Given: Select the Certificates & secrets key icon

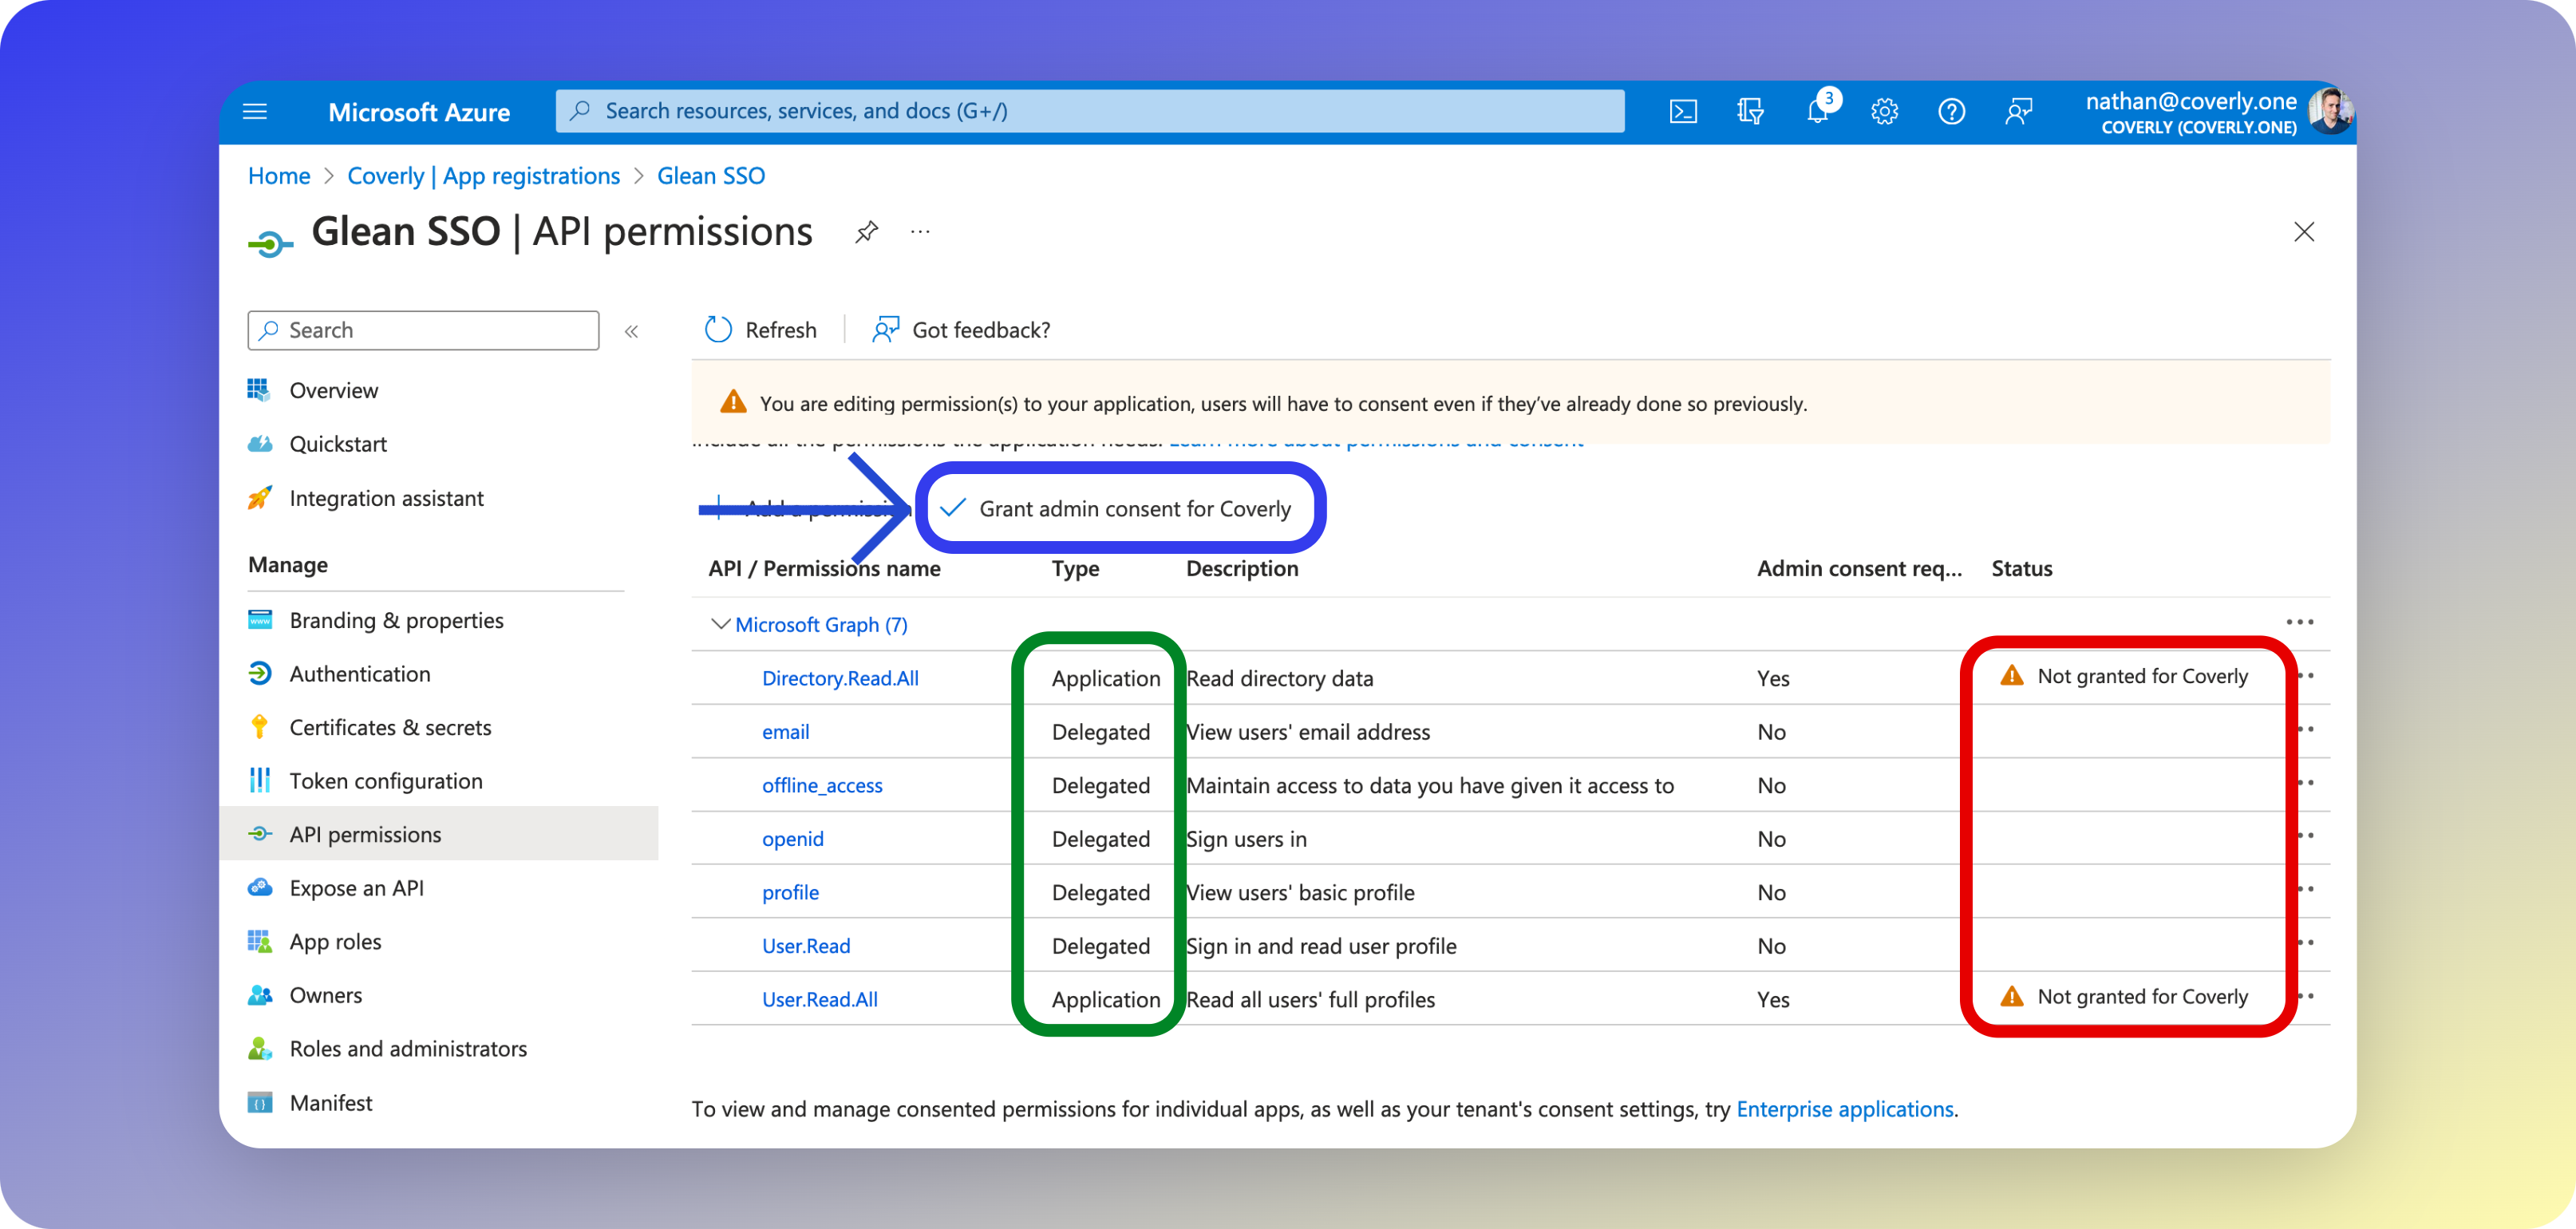Looking at the screenshot, I should [x=259, y=727].
